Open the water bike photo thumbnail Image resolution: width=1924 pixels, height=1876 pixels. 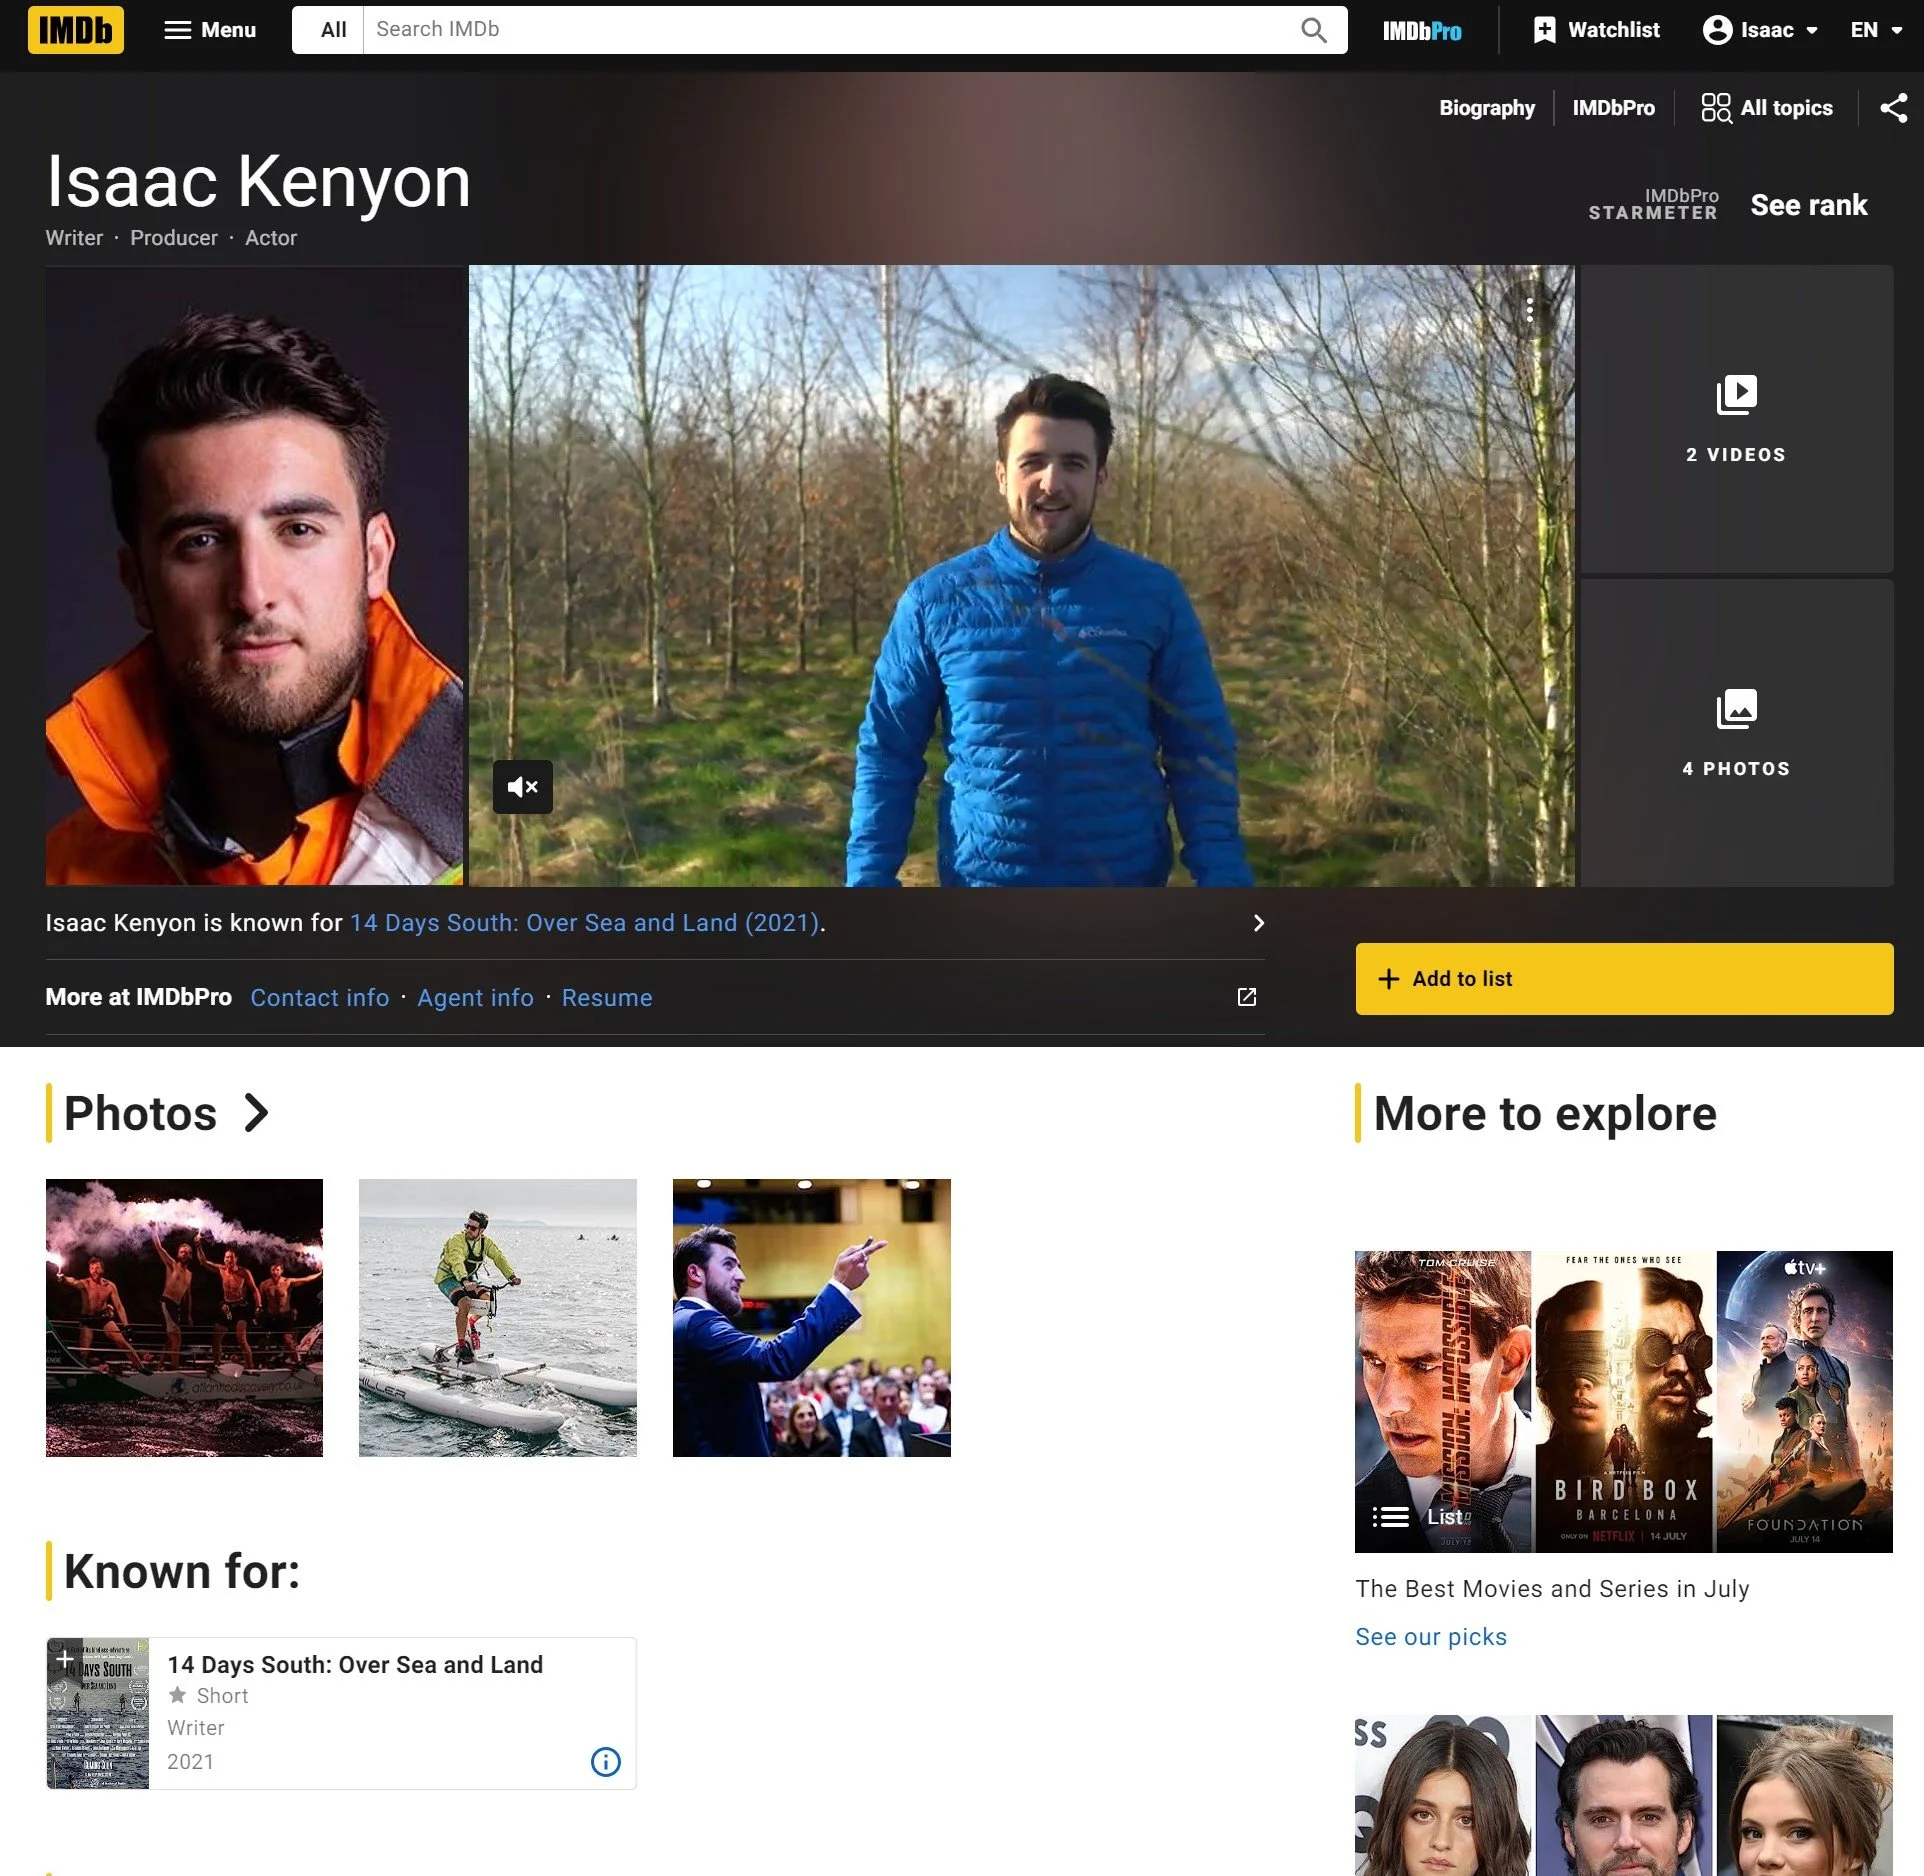click(497, 1317)
